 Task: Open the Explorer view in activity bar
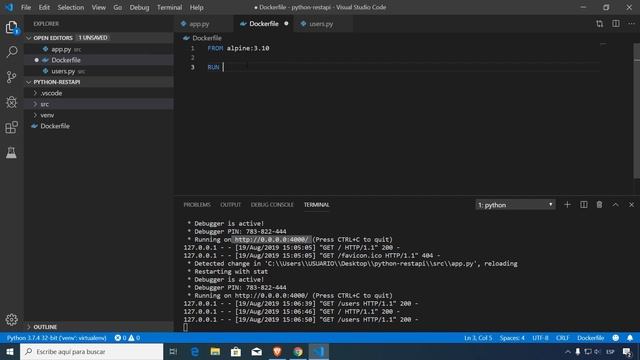click(11, 27)
